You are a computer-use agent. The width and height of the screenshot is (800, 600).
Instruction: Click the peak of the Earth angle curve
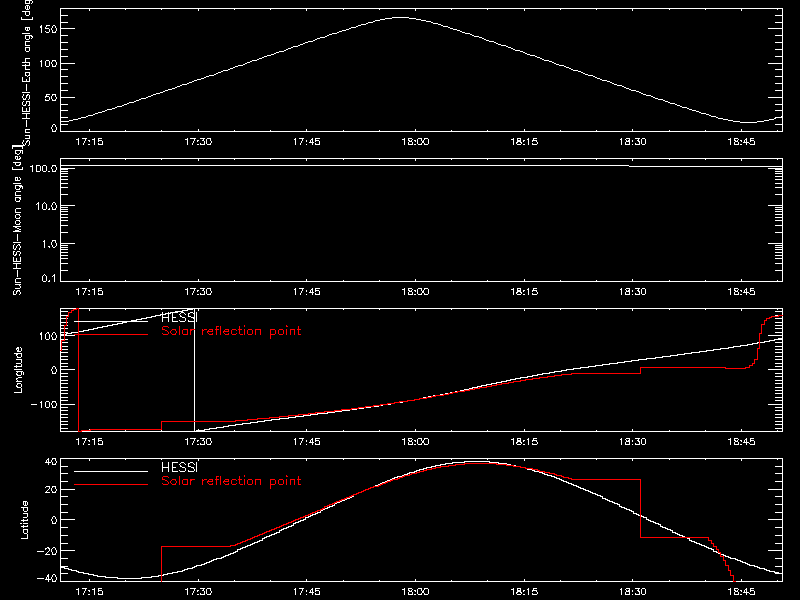[401, 18]
